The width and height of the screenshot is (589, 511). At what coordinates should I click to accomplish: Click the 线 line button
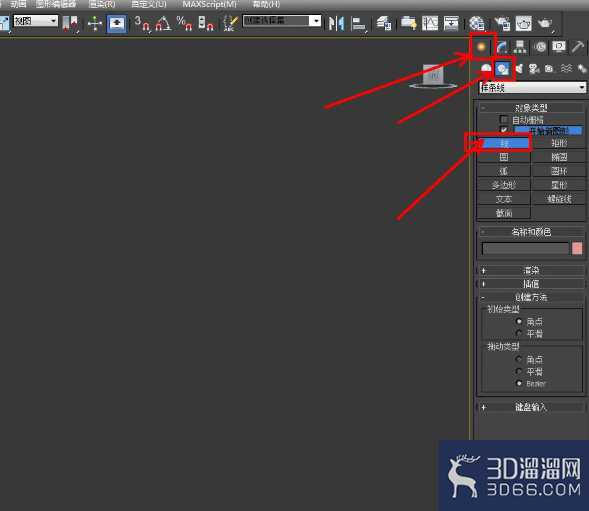(x=504, y=143)
